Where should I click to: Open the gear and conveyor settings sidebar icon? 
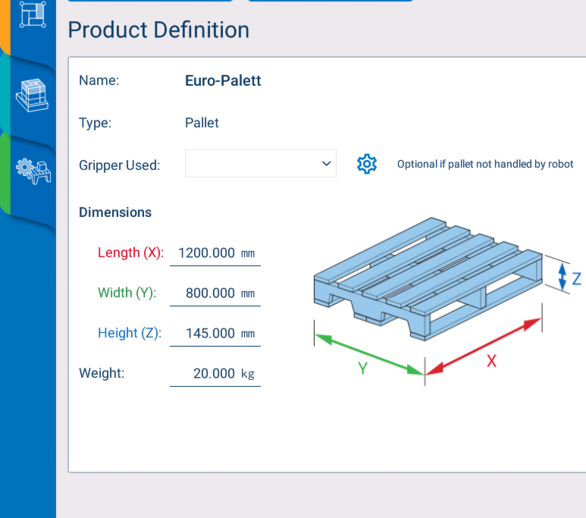click(x=33, y=171)
